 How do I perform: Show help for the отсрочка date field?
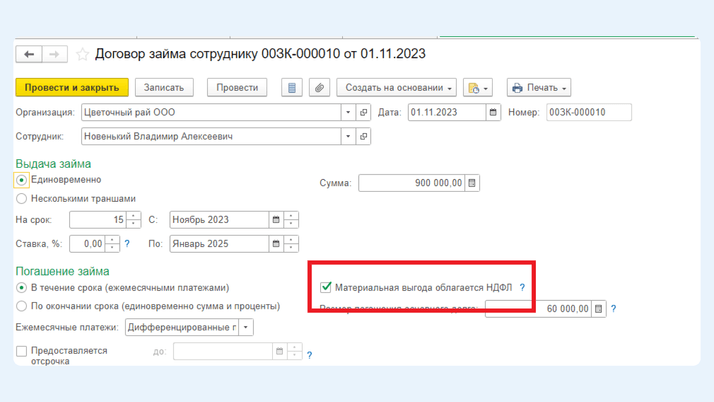click(310, 355)
